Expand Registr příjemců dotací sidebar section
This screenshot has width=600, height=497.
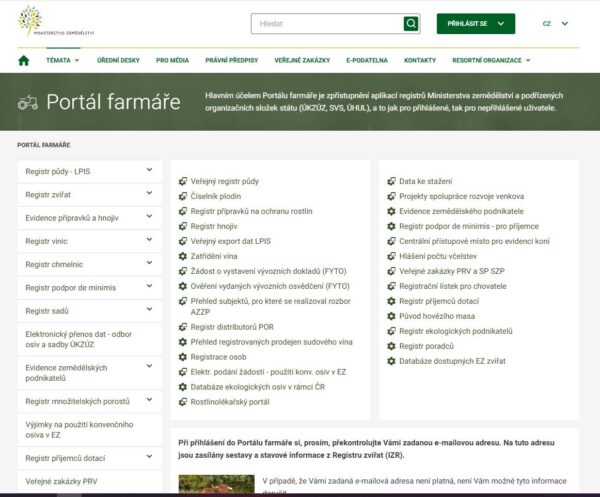pyautogui.click(x=149, y=456)
